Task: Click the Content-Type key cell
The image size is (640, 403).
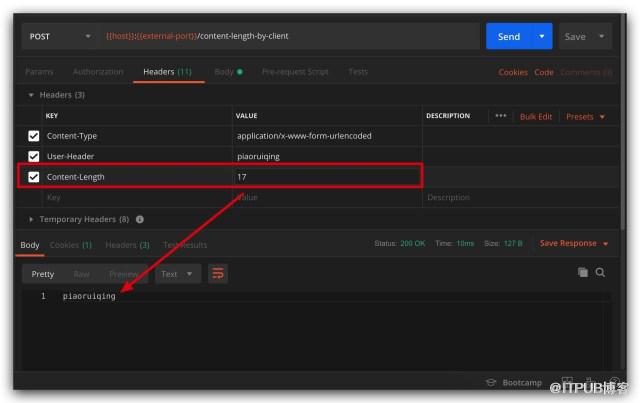Action: tap(137, 136)
